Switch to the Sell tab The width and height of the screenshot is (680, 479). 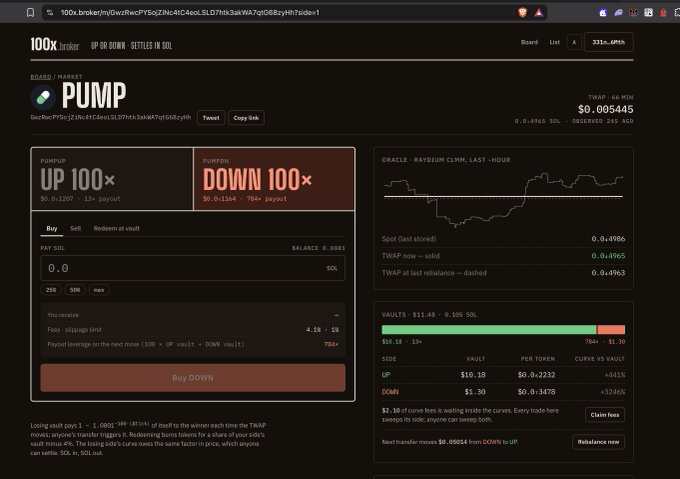click(x=75, y=228)
